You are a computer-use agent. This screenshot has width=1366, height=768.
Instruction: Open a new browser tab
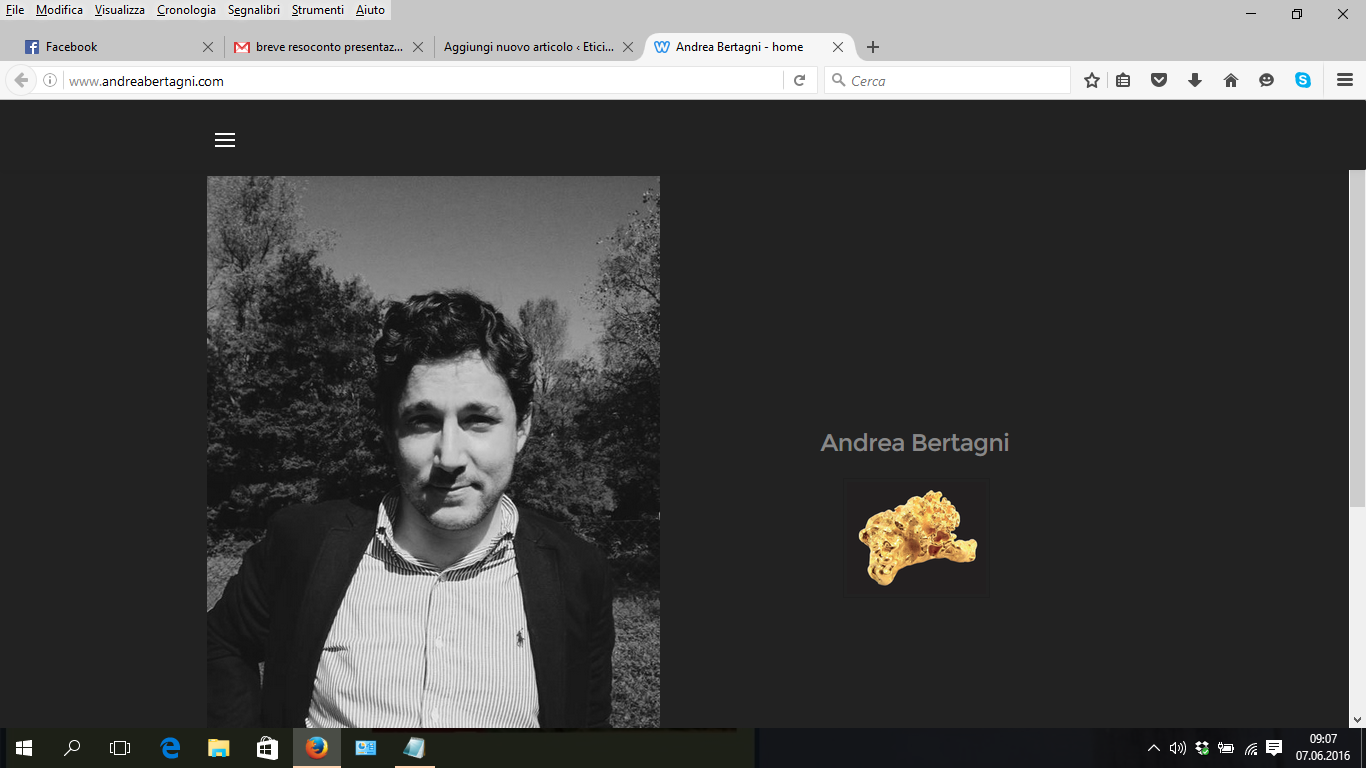pyautogui.click(x=873, y=47)
